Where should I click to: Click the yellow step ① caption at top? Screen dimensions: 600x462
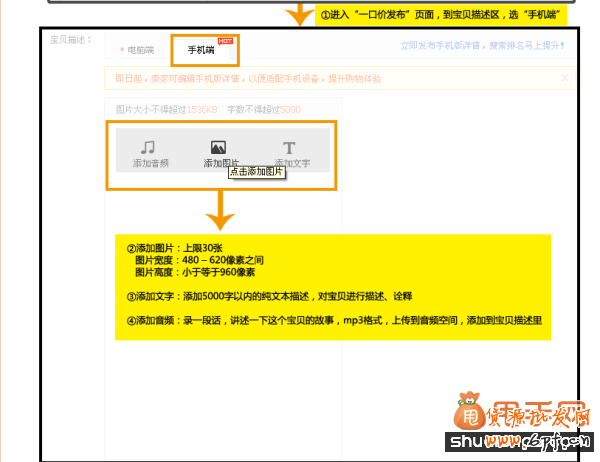tap(442, 15)
